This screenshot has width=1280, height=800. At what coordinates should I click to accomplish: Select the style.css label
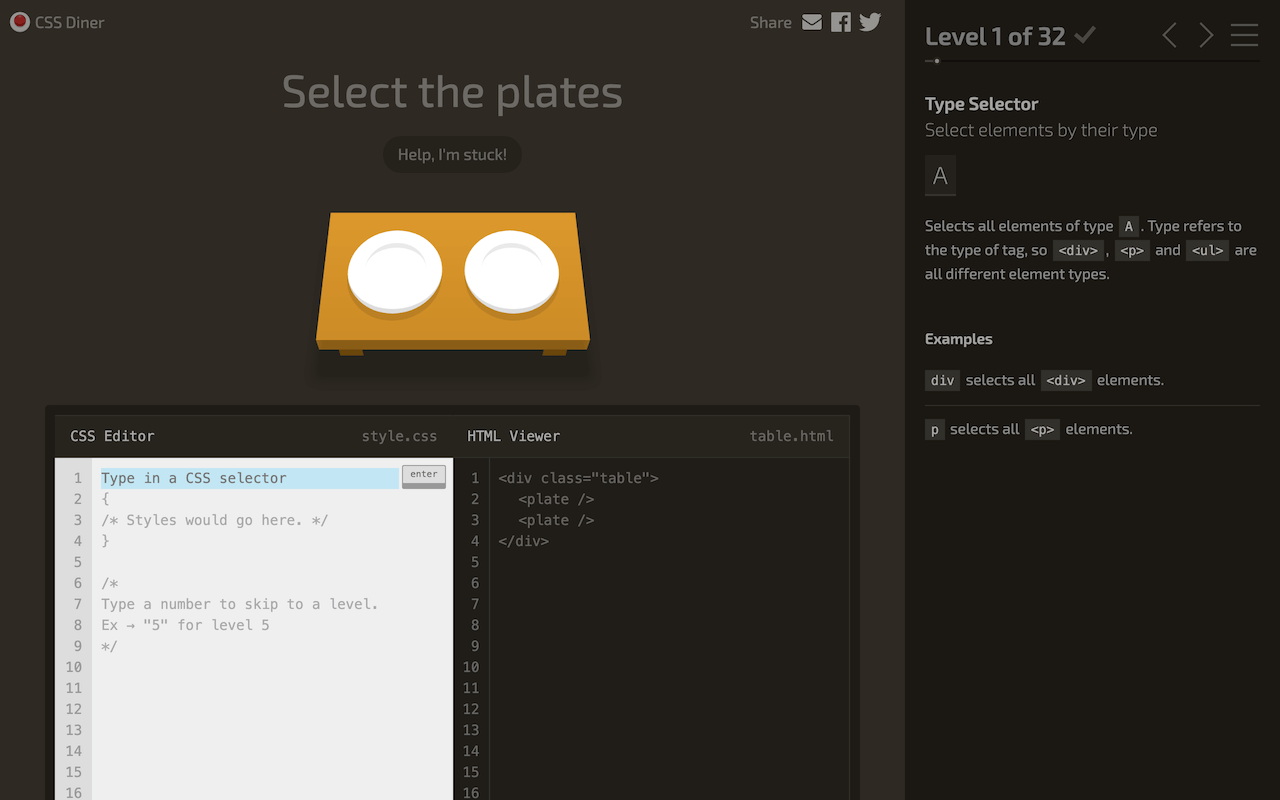[399, 436]
